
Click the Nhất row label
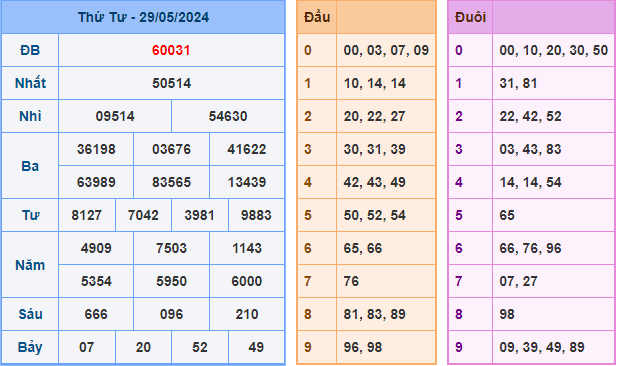[x=30, y=83]
